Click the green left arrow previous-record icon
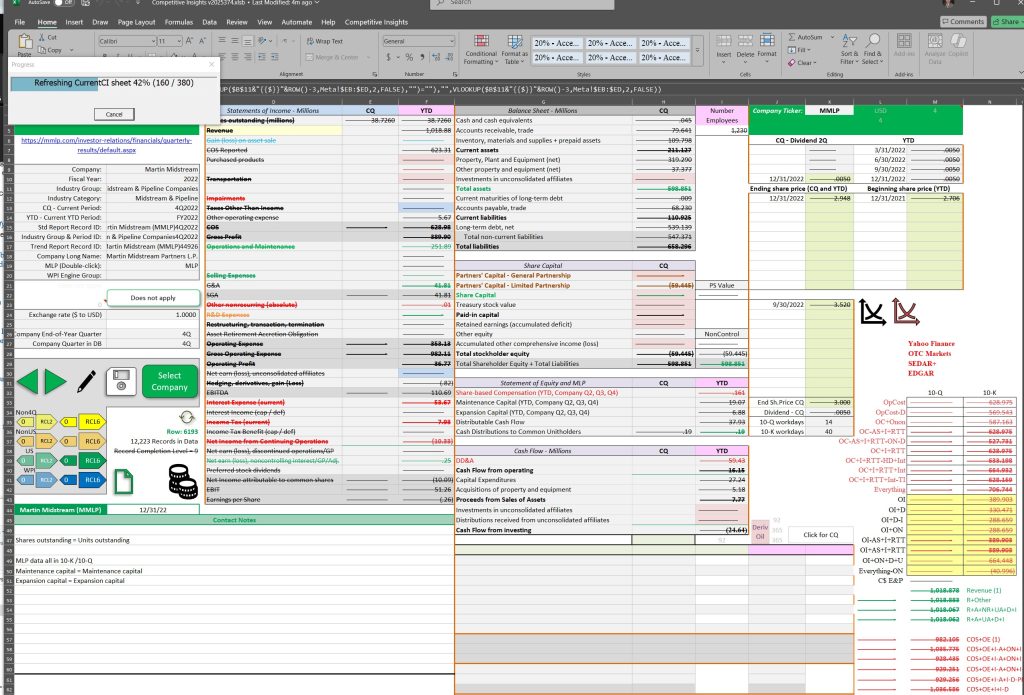This screenshot has height=695, width=1024. 27,381
